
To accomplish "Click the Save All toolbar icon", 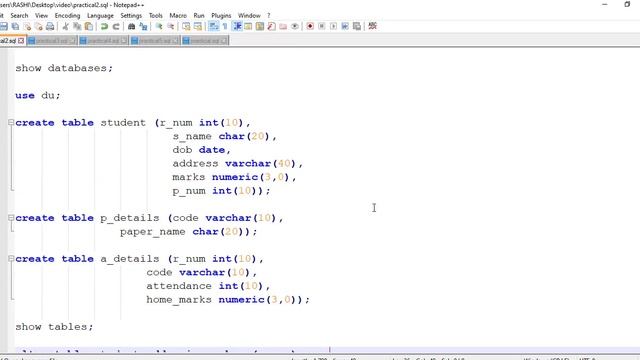I will [x=16, y=27].
